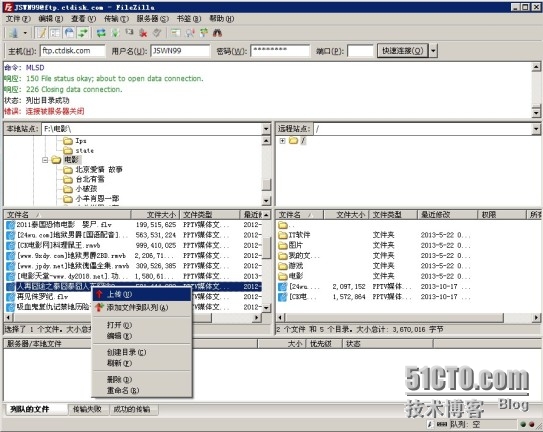Click add-to-queue icon in context menu

tap(99, 307)
